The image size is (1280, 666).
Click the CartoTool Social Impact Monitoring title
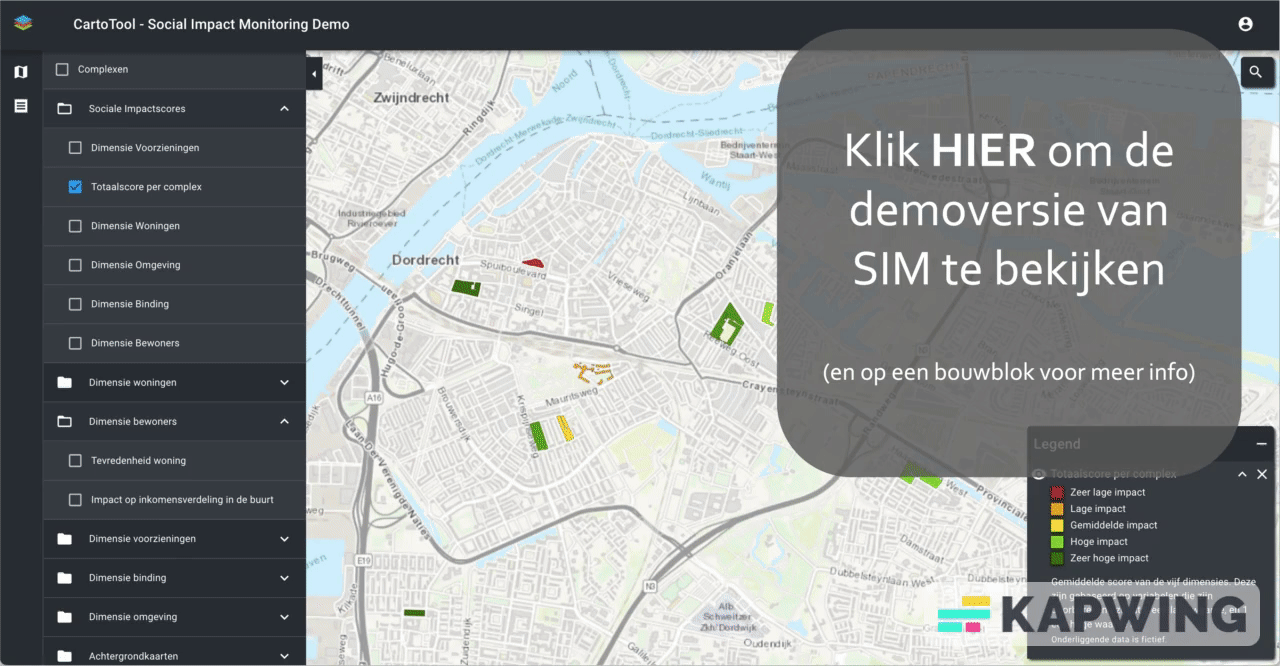tap(211, 24)
